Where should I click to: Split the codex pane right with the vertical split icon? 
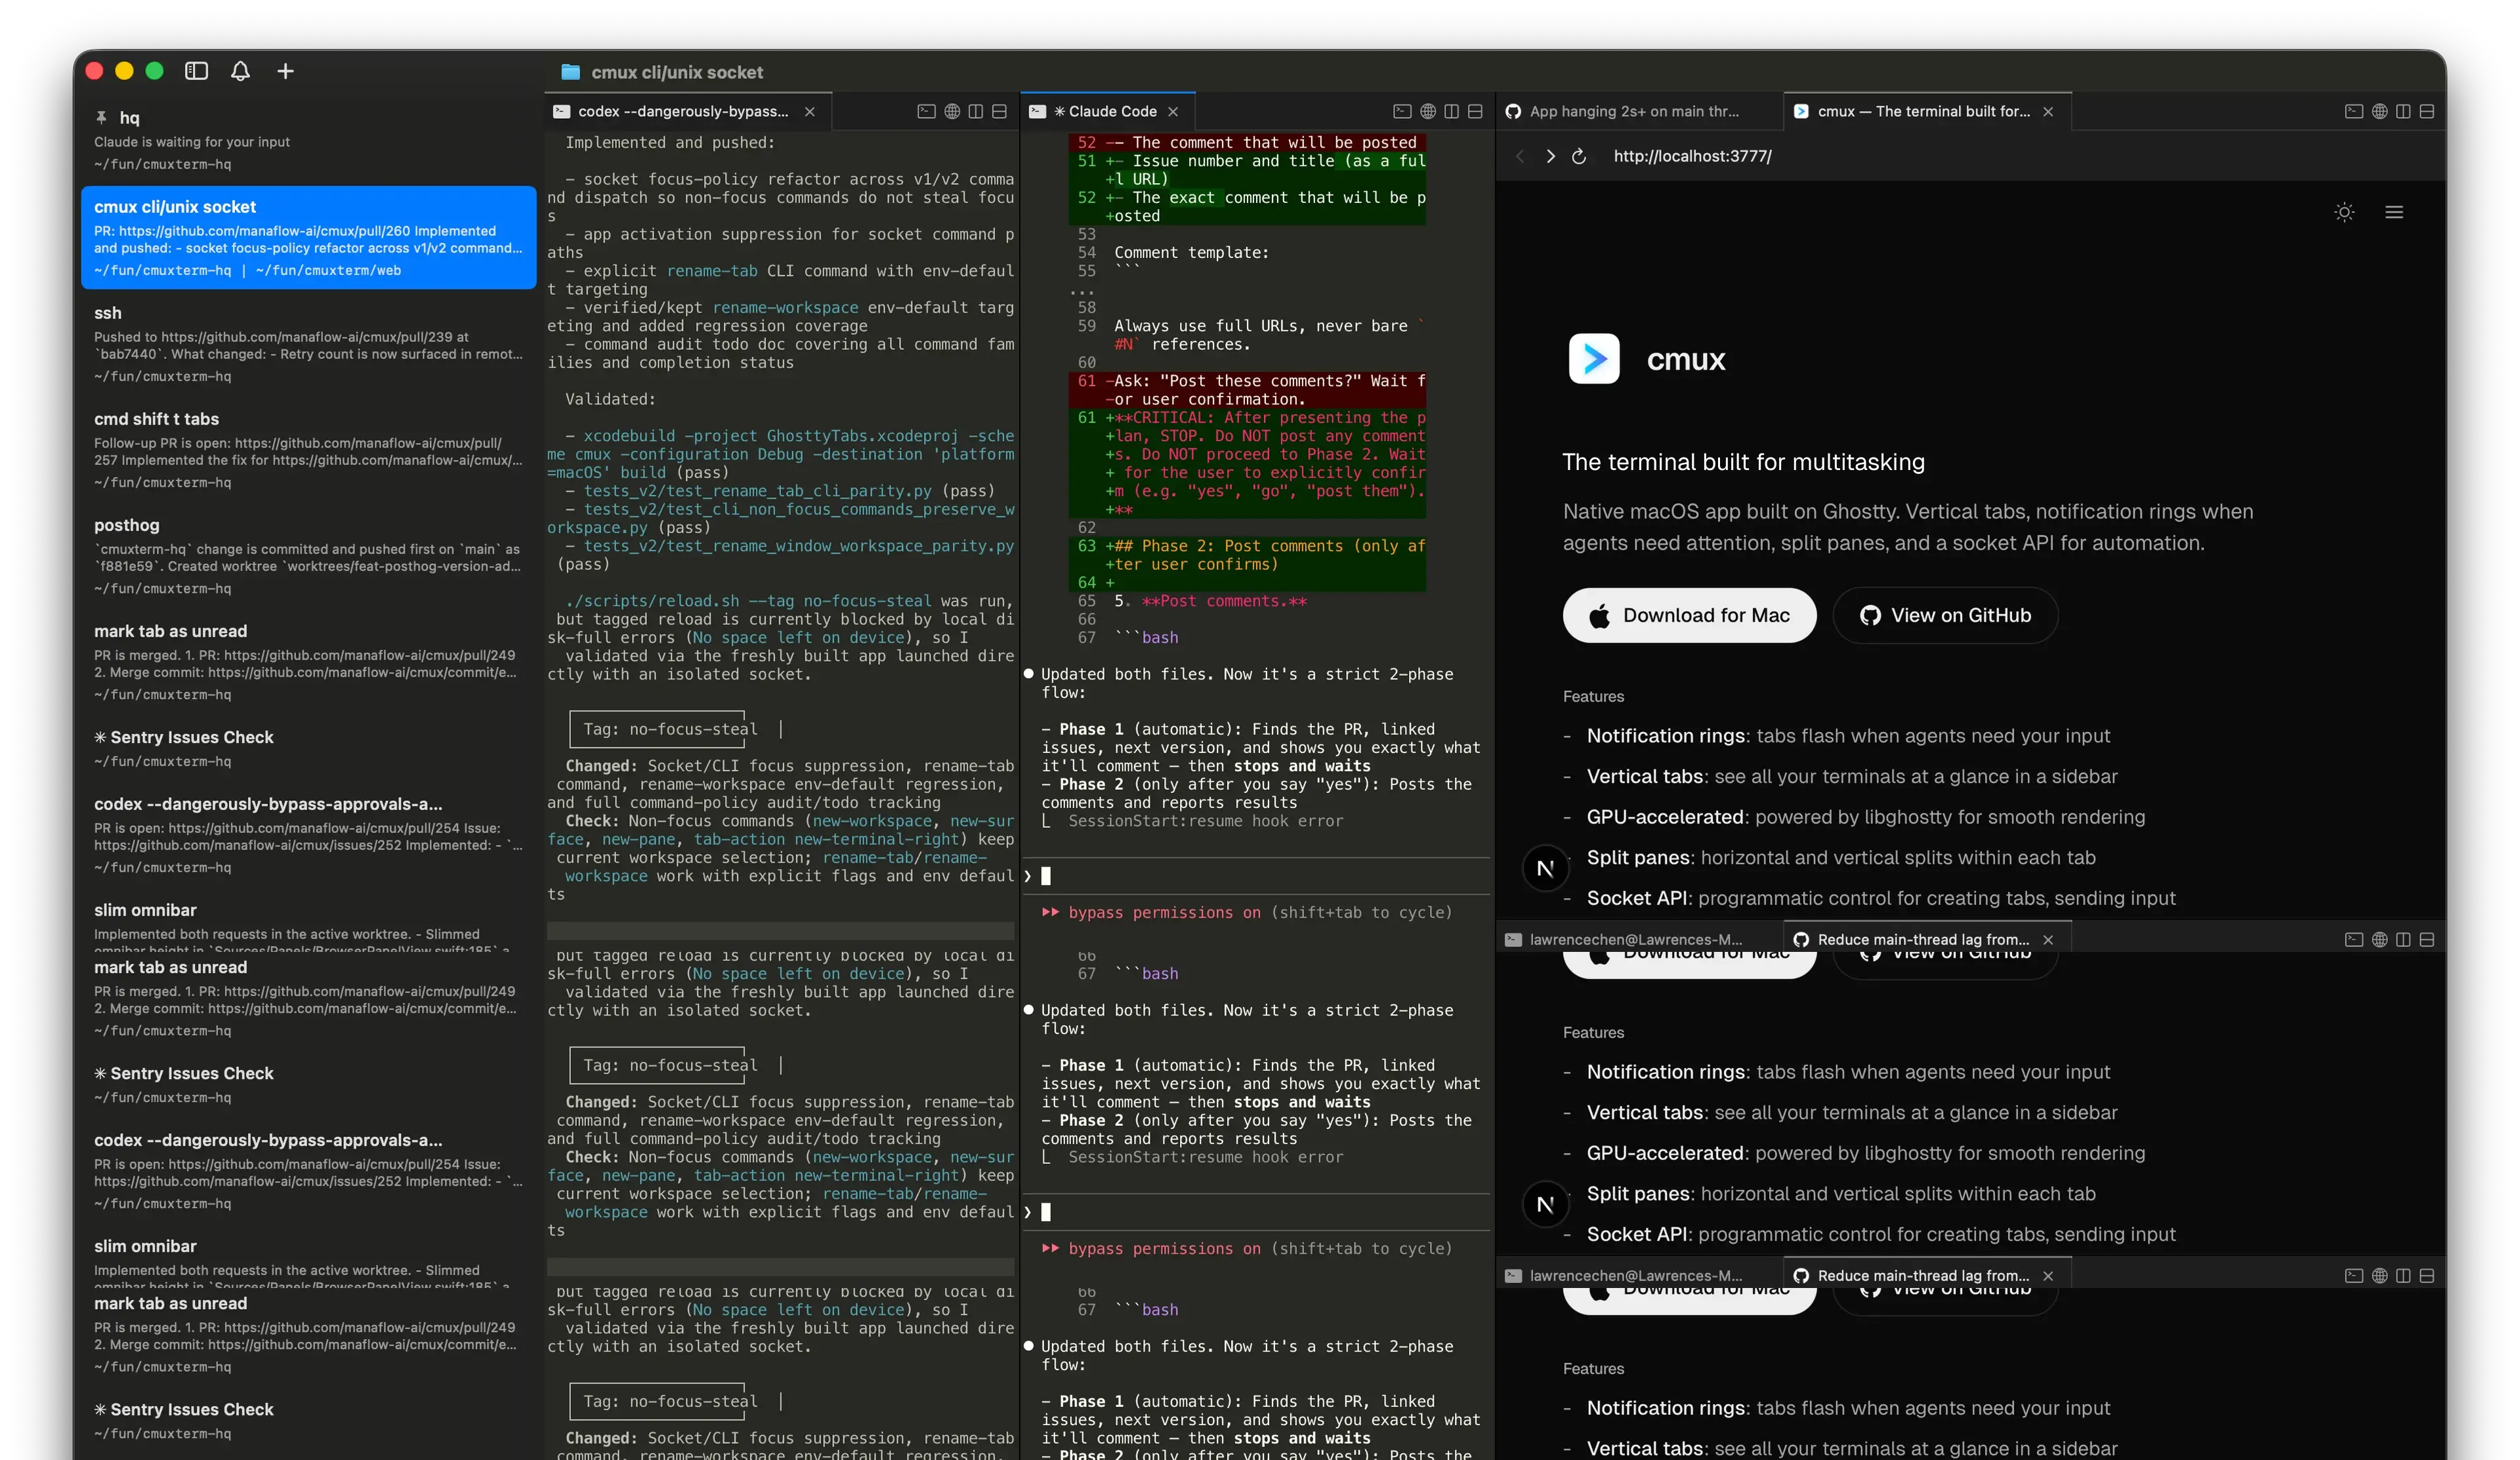[x=976, y=112]
